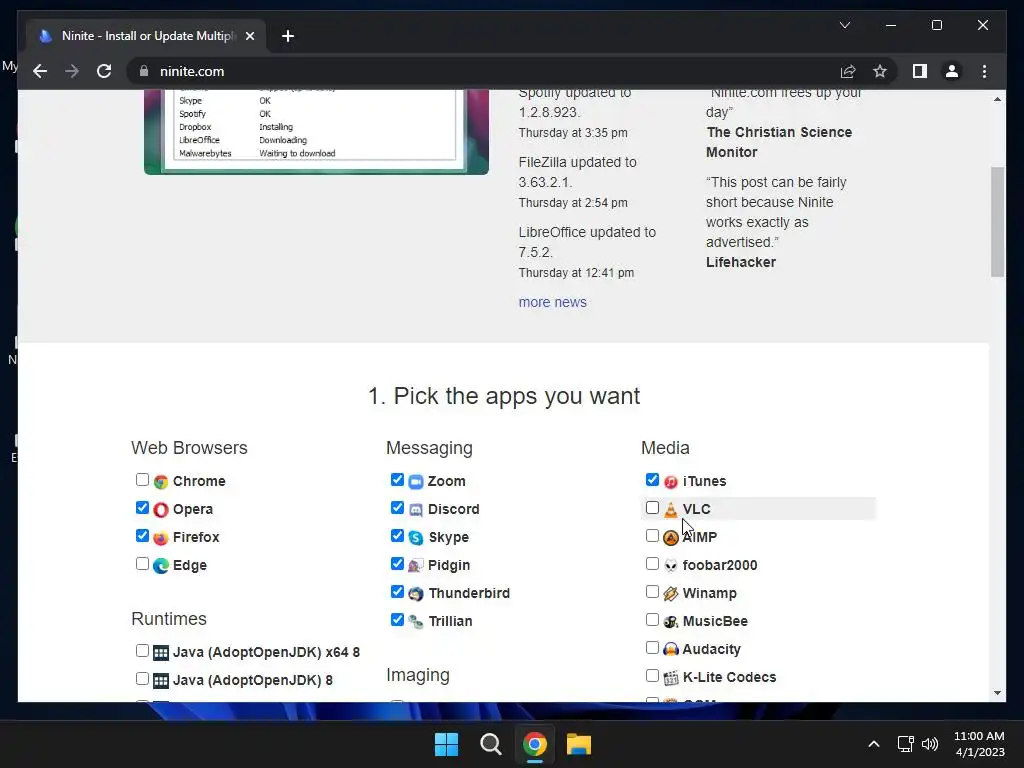The width and height of the screenshot is (1024, 768).
Task: Click the scrollbar down arrow
Action: point(997,693)
